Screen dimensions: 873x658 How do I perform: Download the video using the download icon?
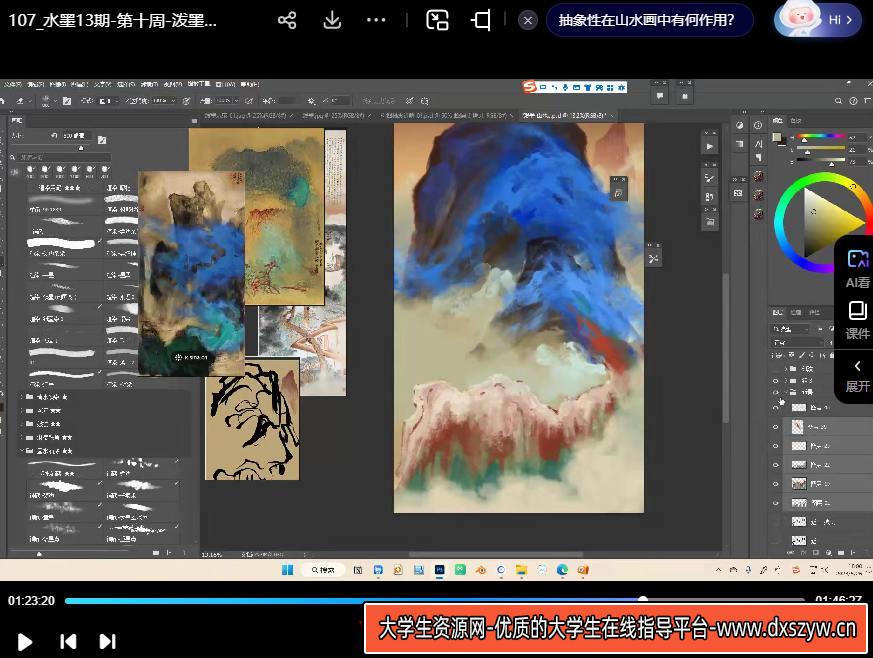332,21
